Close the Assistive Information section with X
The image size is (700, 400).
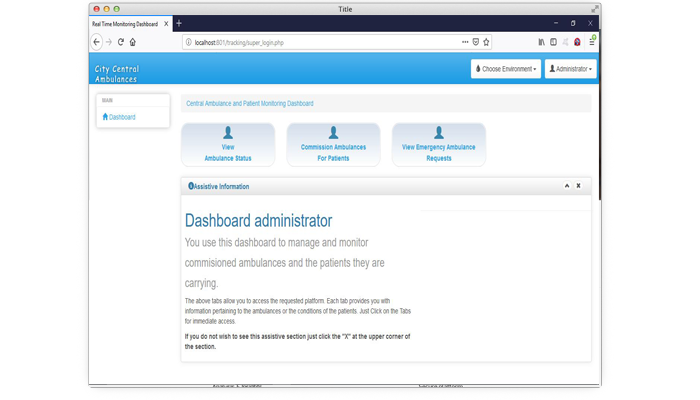[578, 186]
